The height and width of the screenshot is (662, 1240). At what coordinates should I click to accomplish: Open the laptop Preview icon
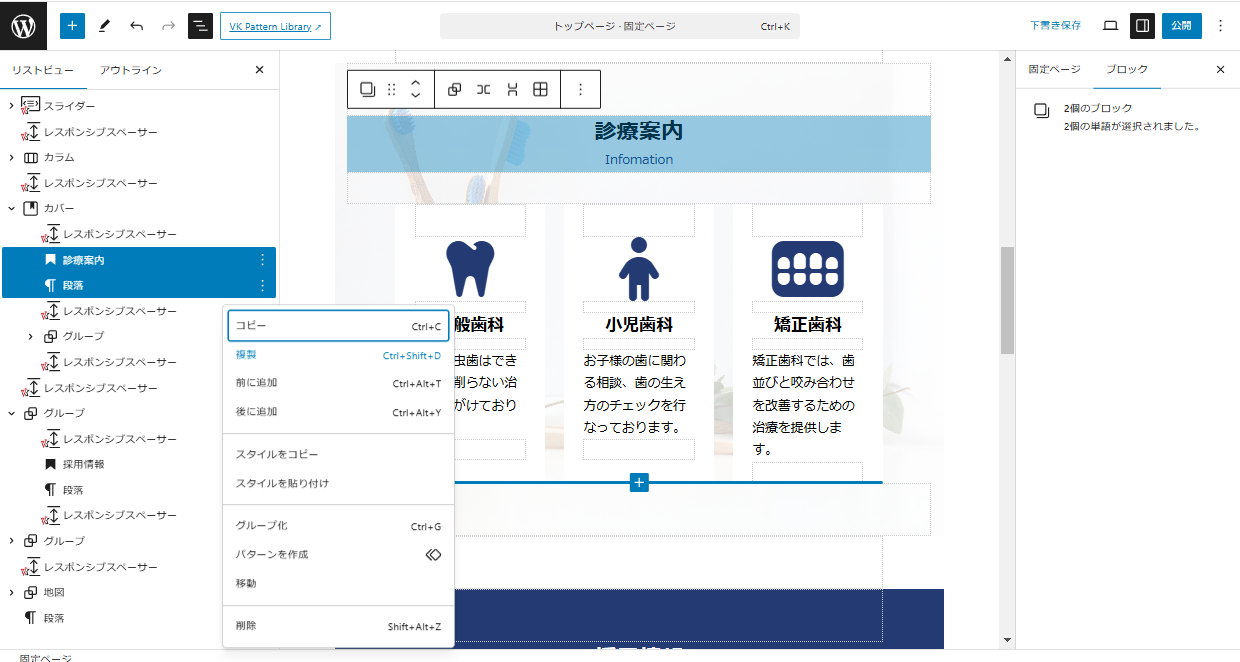tap(1110, 26)
